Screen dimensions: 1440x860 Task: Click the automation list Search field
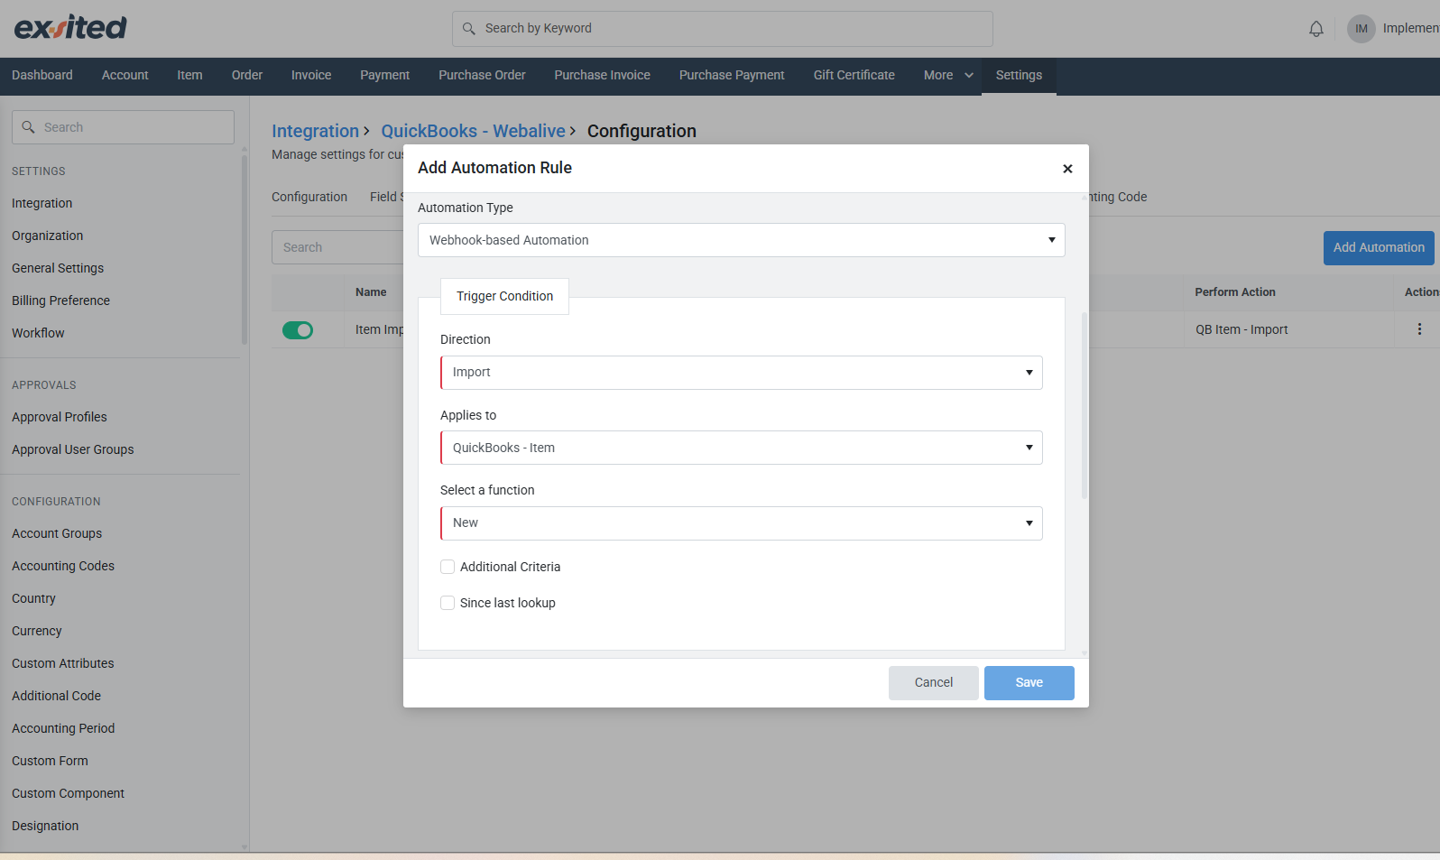coord(337,248)
